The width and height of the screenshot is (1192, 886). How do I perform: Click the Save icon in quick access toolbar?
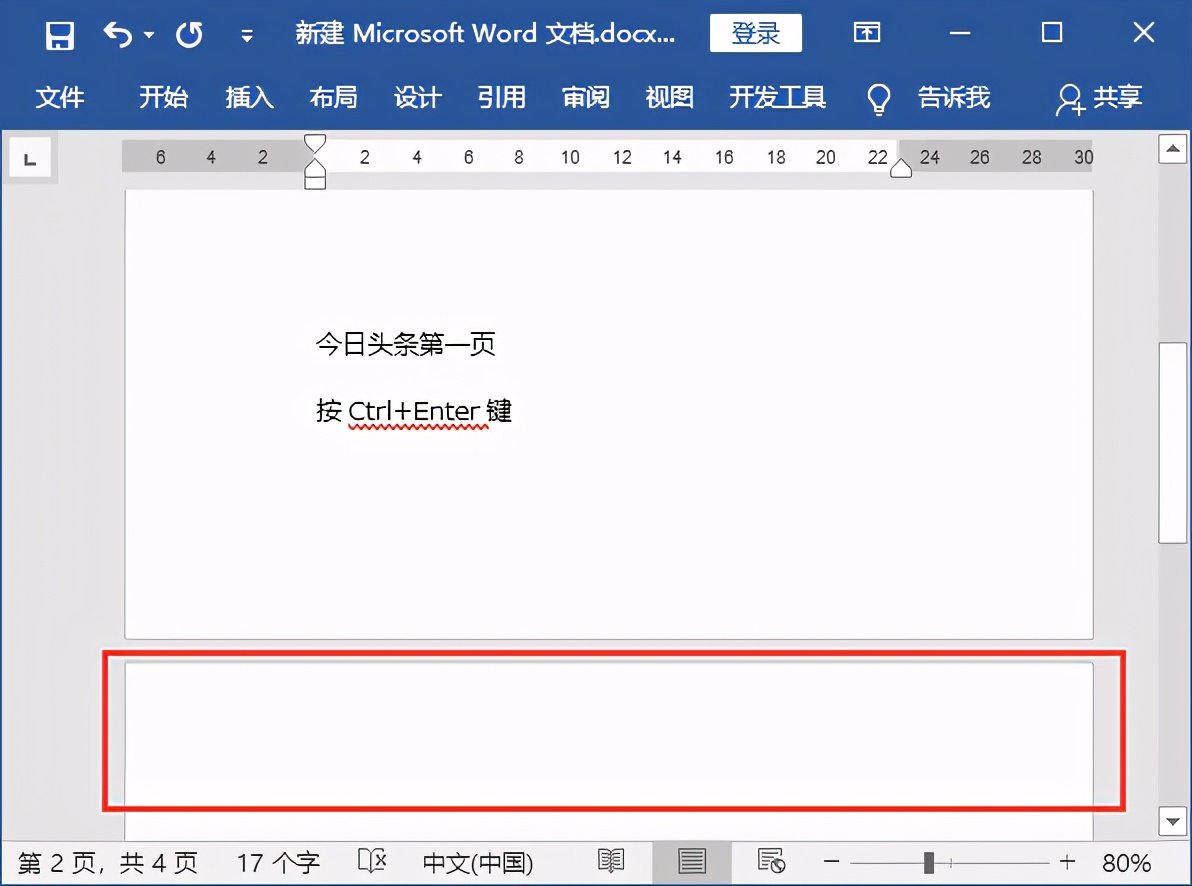[59, 34]
